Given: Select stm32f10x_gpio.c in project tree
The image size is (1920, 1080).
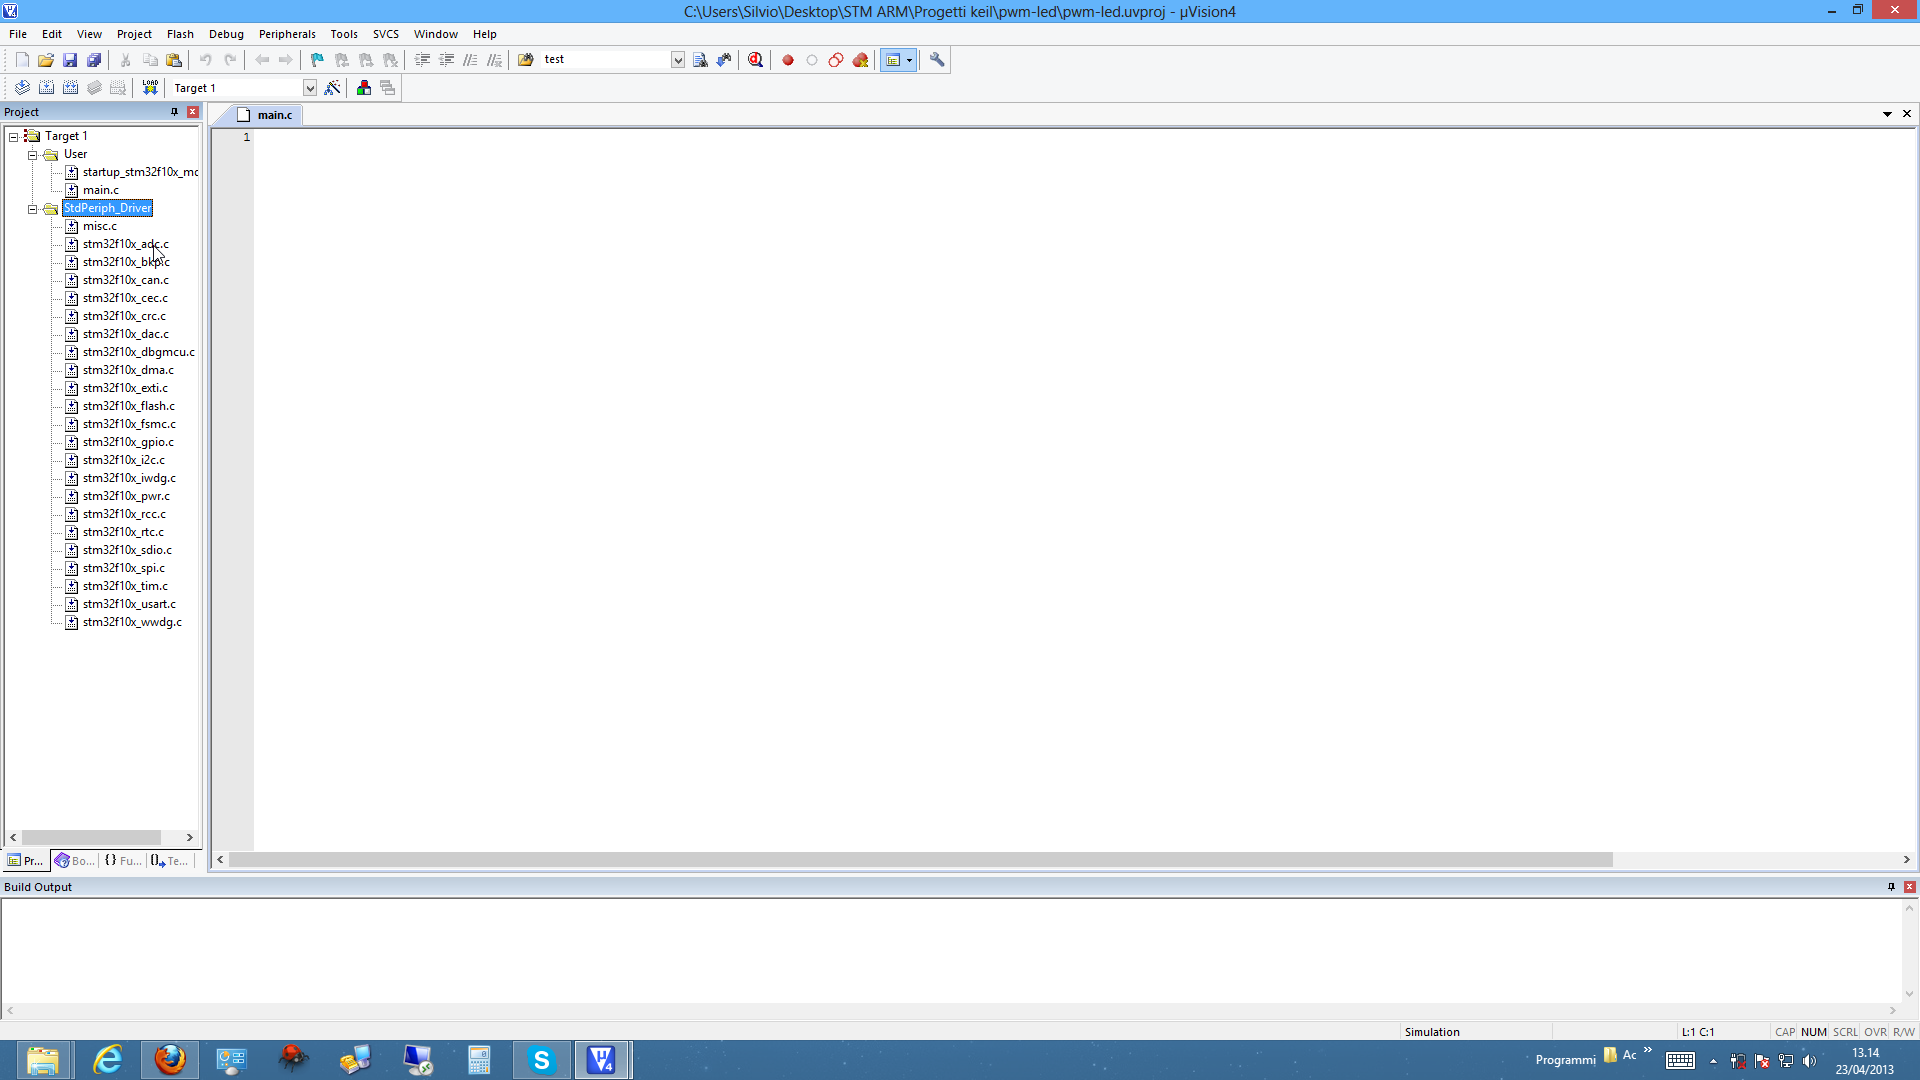Looking at the screenshot, I should (128, 442).
